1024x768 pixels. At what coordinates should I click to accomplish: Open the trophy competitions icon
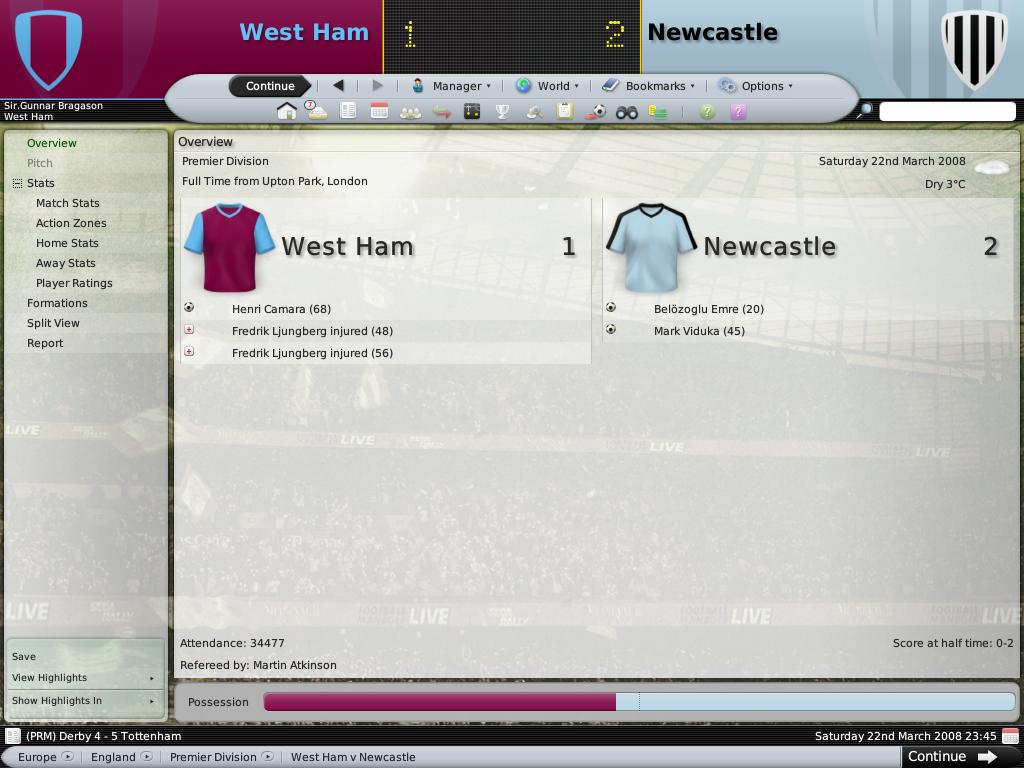tap(502, 112)
